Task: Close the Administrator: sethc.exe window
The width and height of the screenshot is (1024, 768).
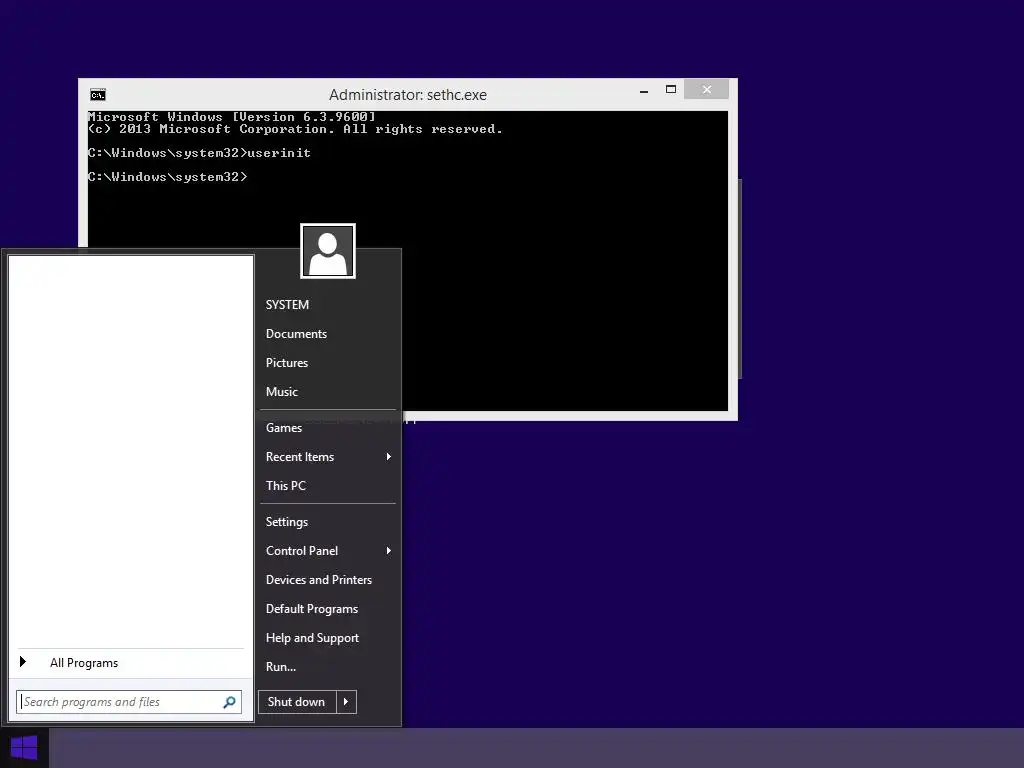Action: (x=707, y=89)
